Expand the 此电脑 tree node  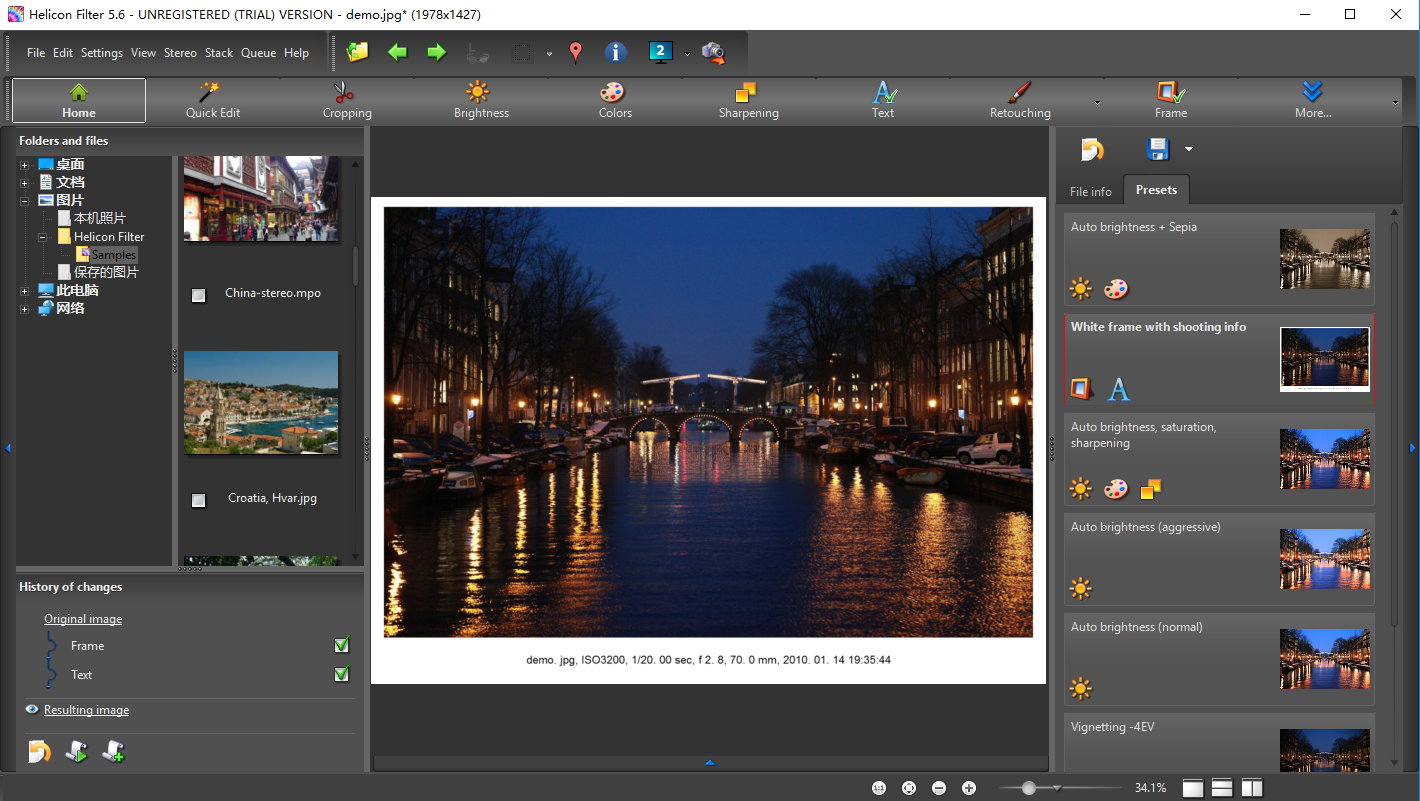24,291
